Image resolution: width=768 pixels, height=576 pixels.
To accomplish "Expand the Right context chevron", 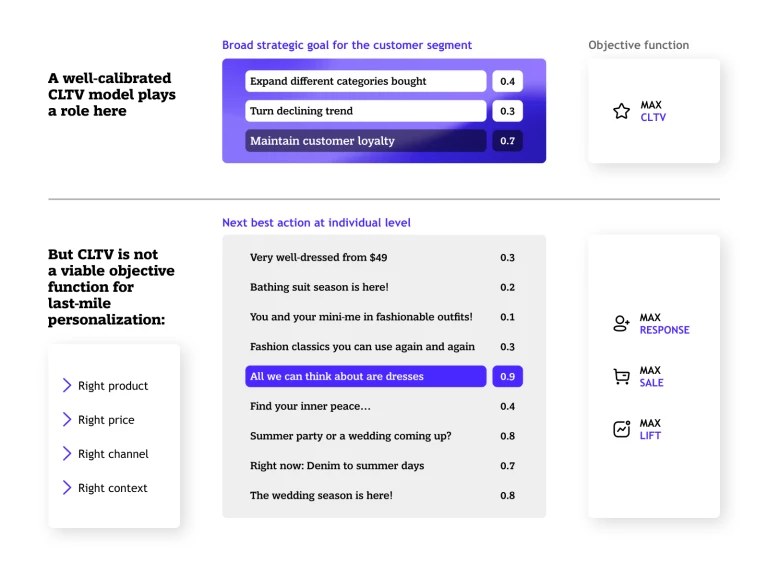I will click(67, 487).
